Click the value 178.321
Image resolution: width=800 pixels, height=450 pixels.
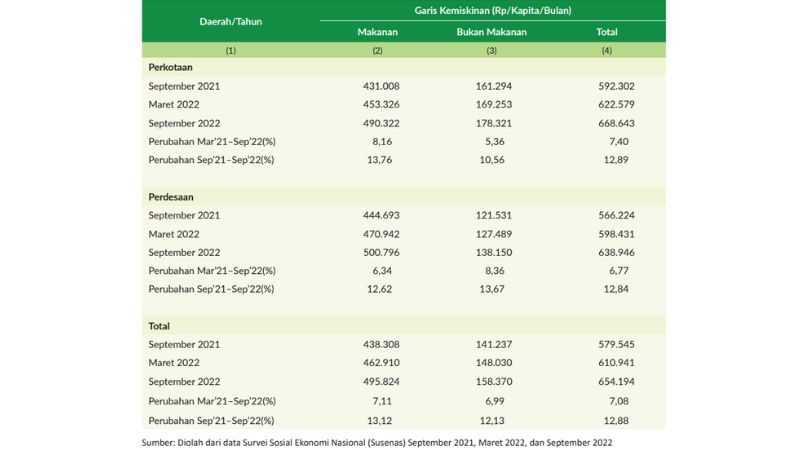494,123
